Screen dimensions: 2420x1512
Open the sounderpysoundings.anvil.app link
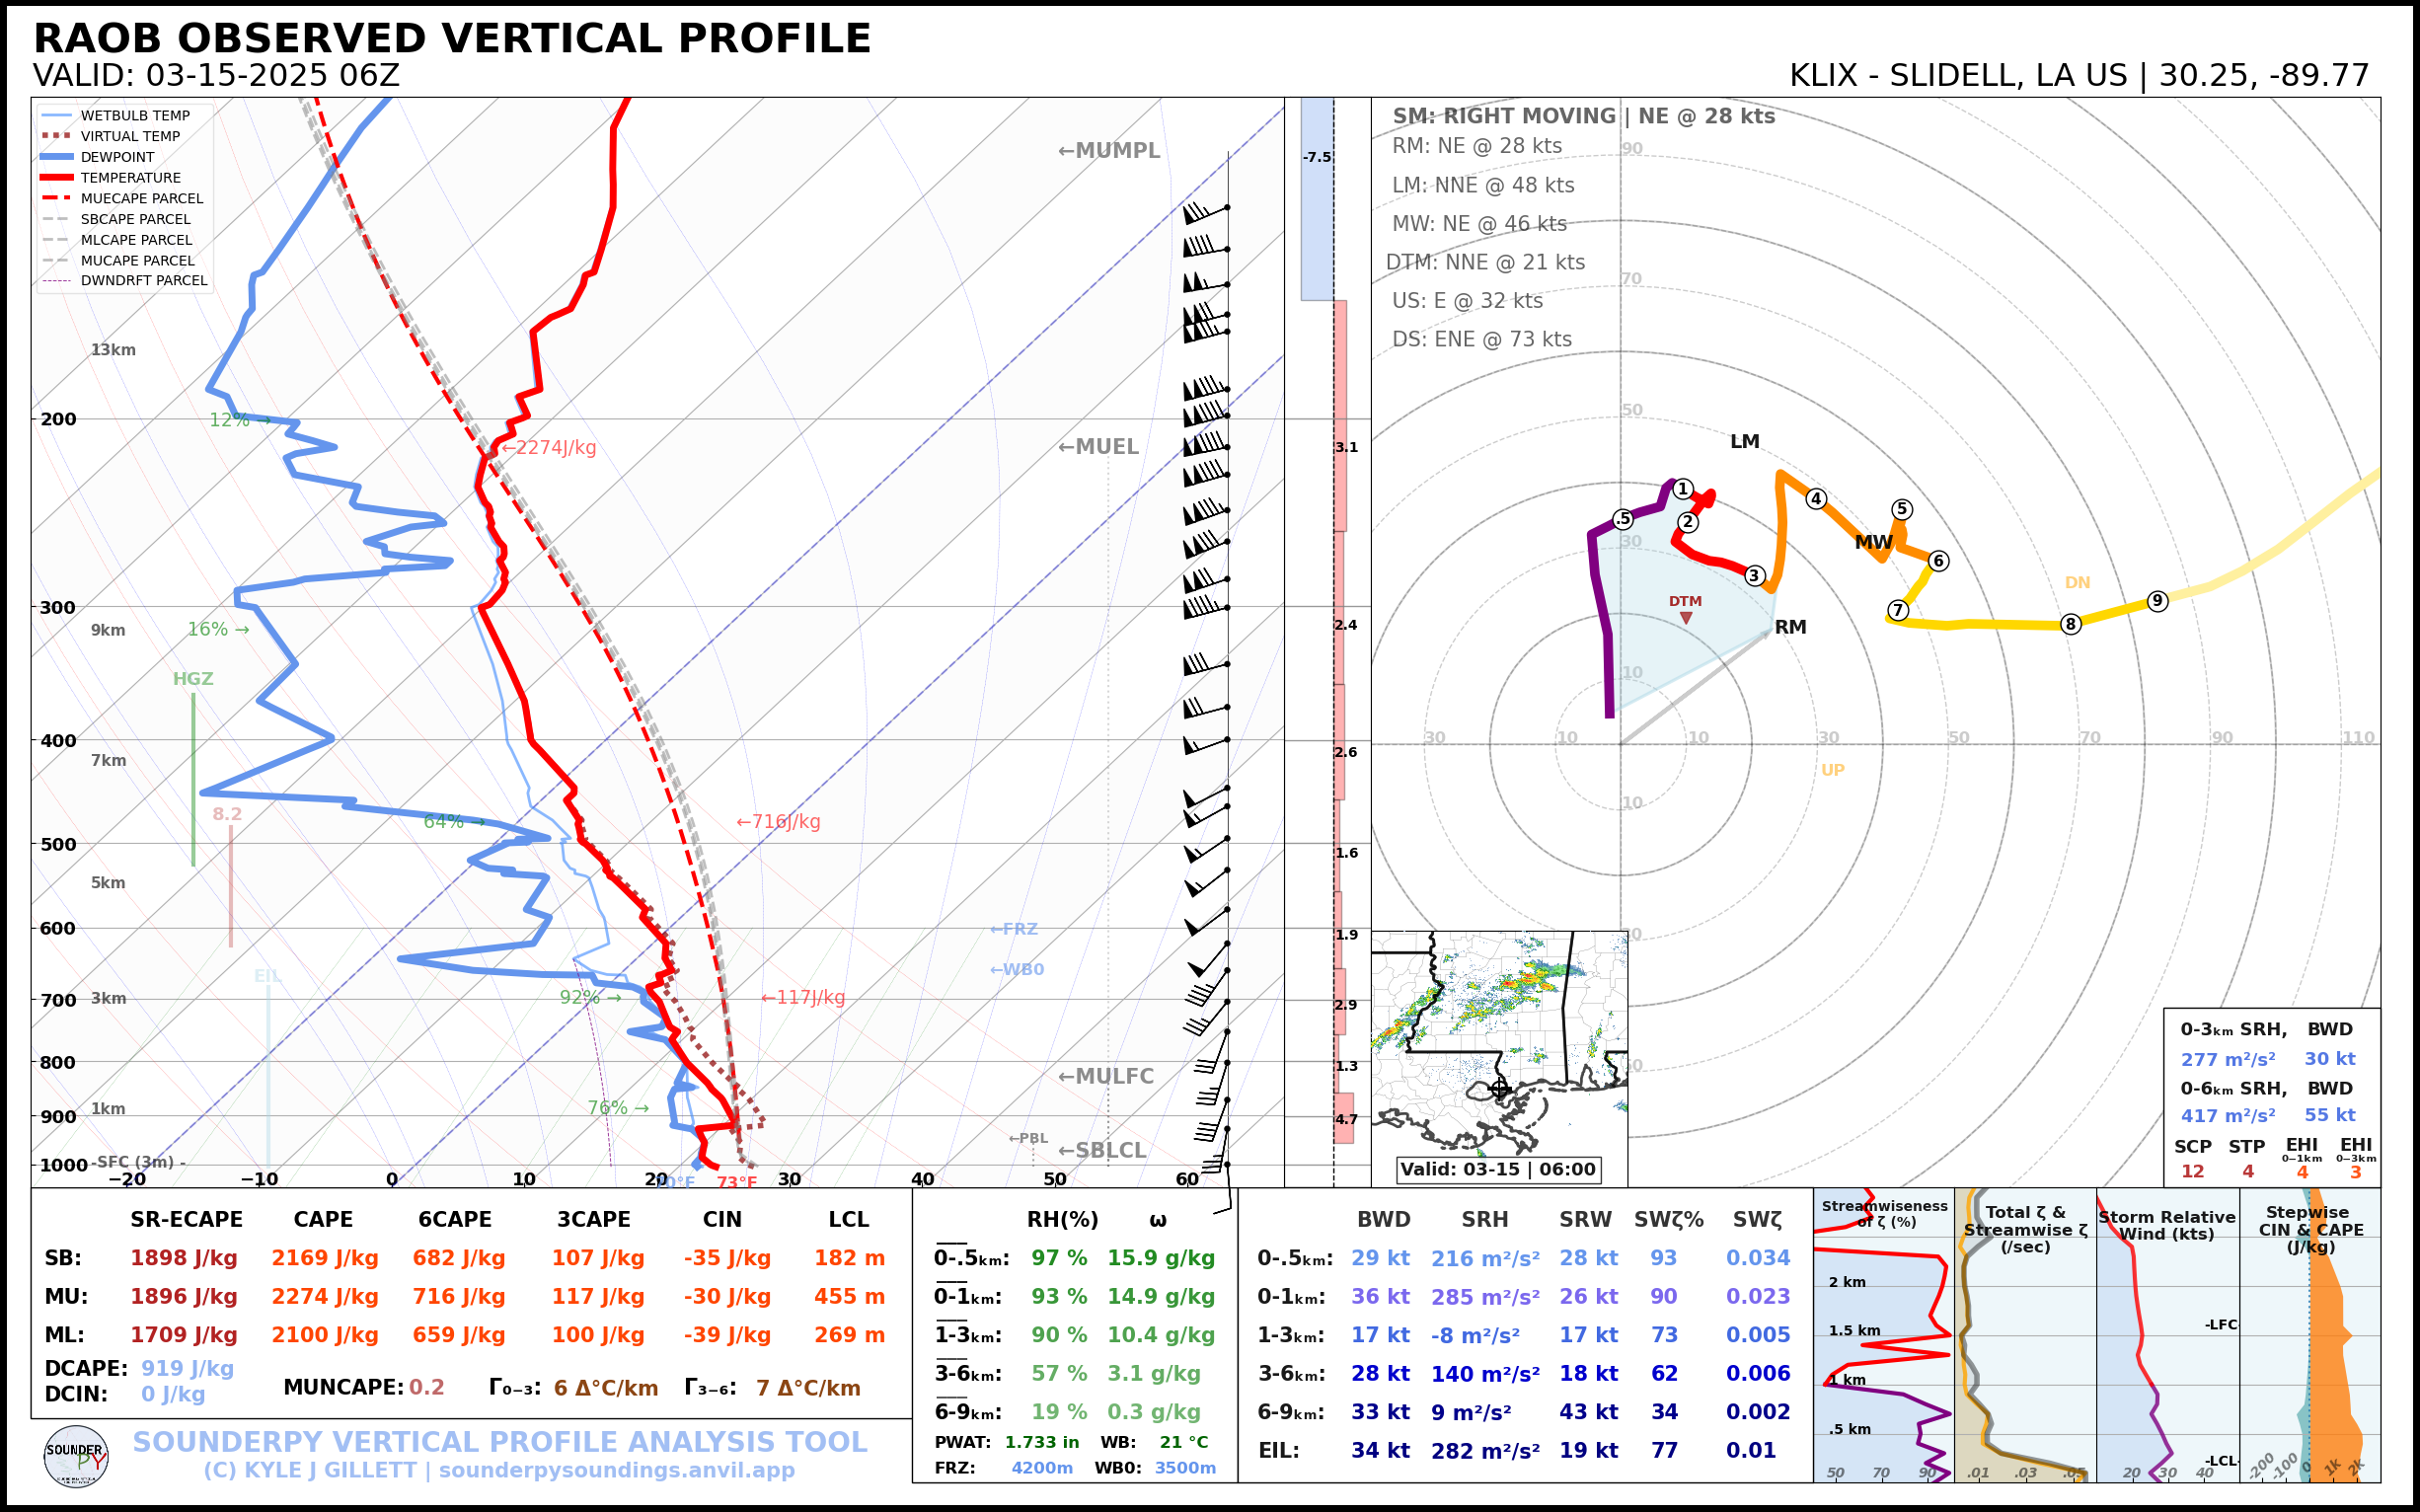point(616,1471)
